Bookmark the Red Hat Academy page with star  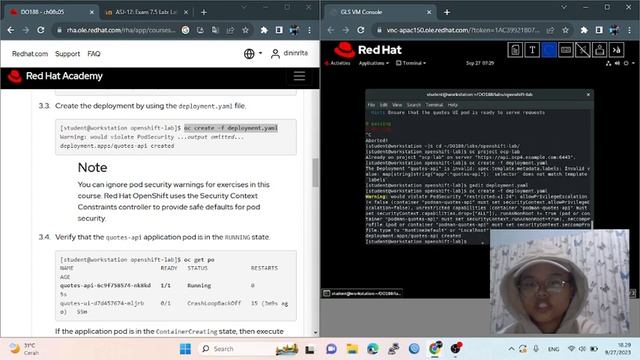click(x=245, y=30)
